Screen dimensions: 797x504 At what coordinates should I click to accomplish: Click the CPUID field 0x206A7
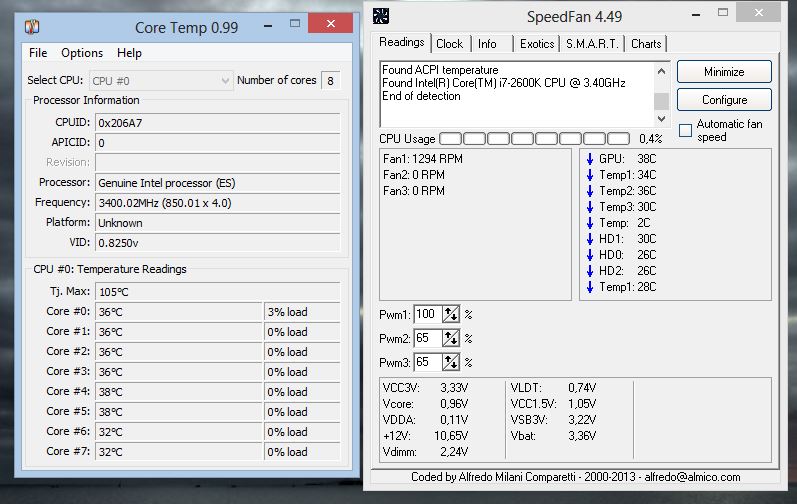click(x=218, y=123)
